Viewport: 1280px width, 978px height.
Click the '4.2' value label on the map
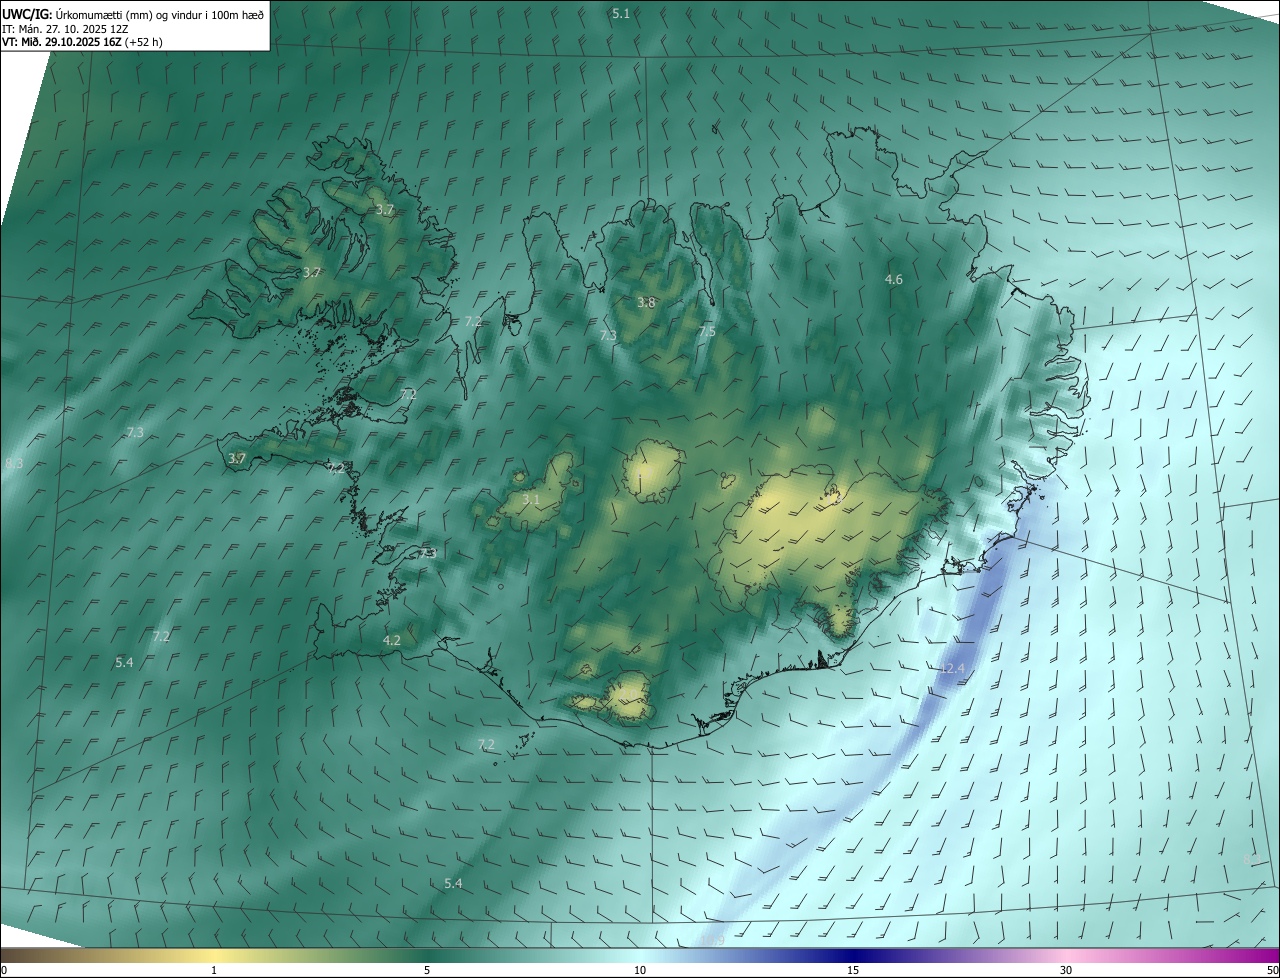click(x=392, y=640)
